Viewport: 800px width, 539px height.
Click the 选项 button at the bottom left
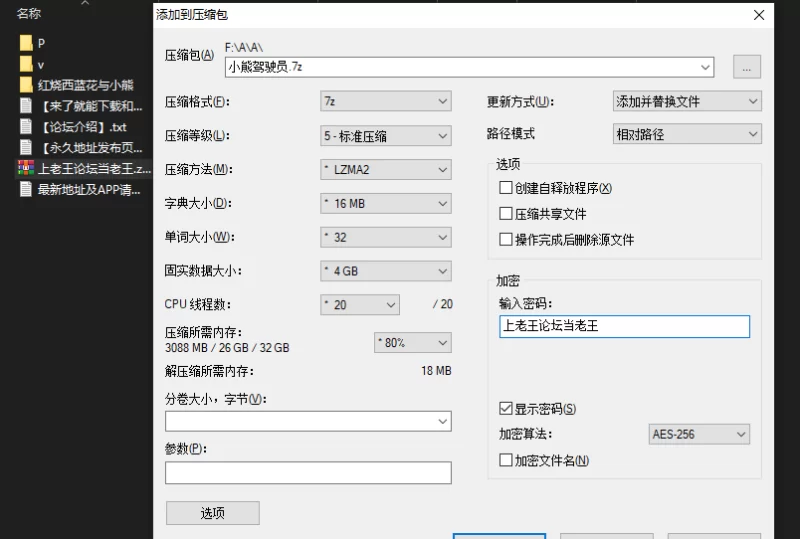pyautogui.click(x=213, y=513)
